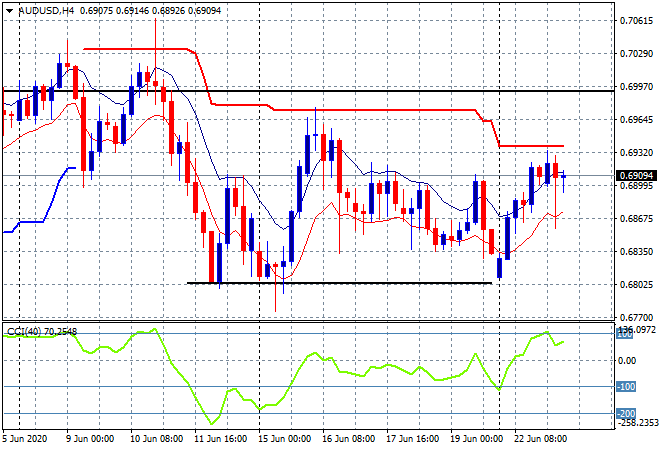Click price scale value 0.70290
Viewport: 660px width, 450px height.
point(636,53)
